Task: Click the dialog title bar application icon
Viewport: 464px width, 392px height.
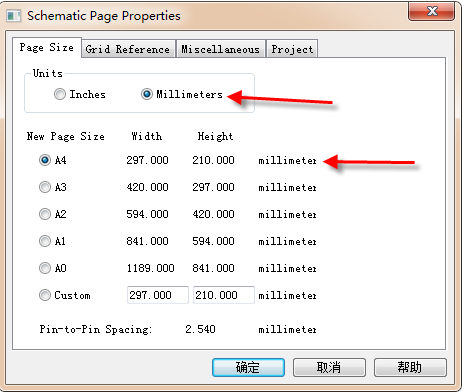Action: [x=14, y=16]
